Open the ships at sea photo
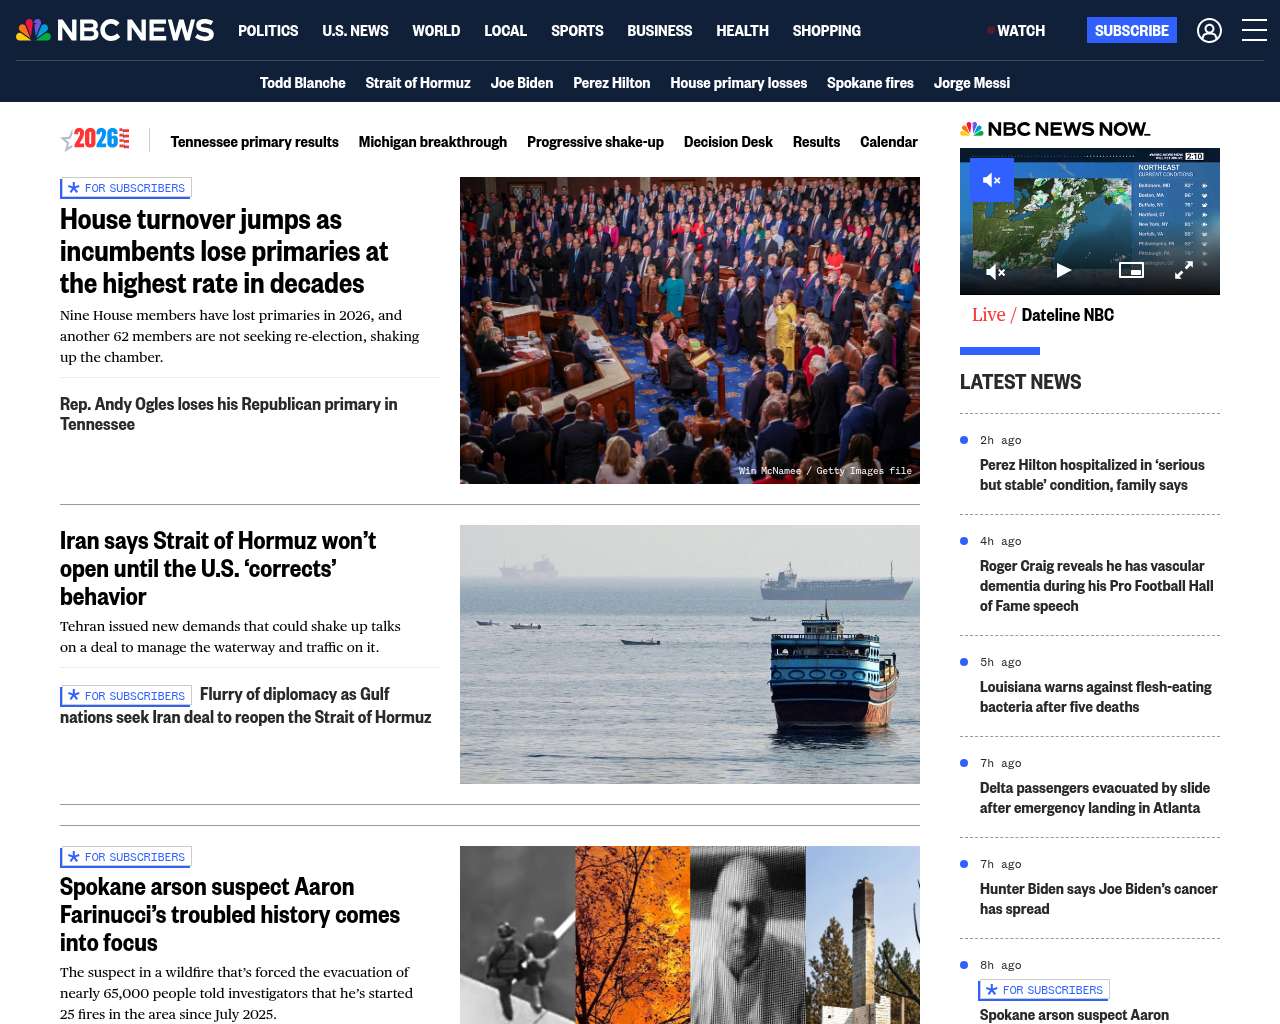 click(690, 654)
